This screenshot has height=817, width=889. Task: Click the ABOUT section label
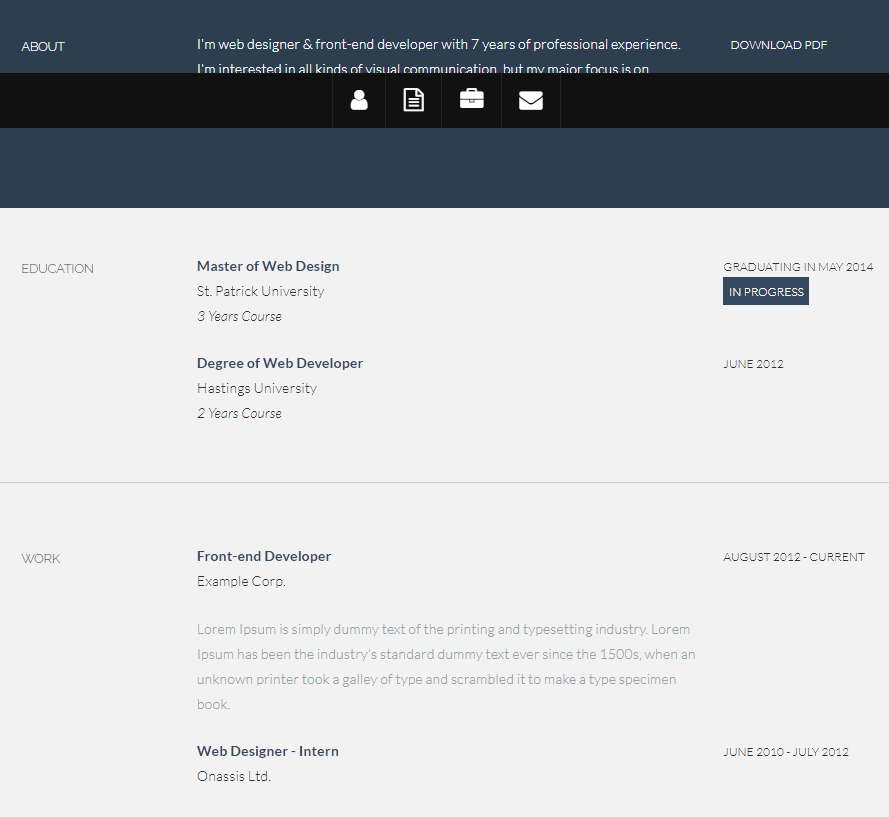click(43, 46)
